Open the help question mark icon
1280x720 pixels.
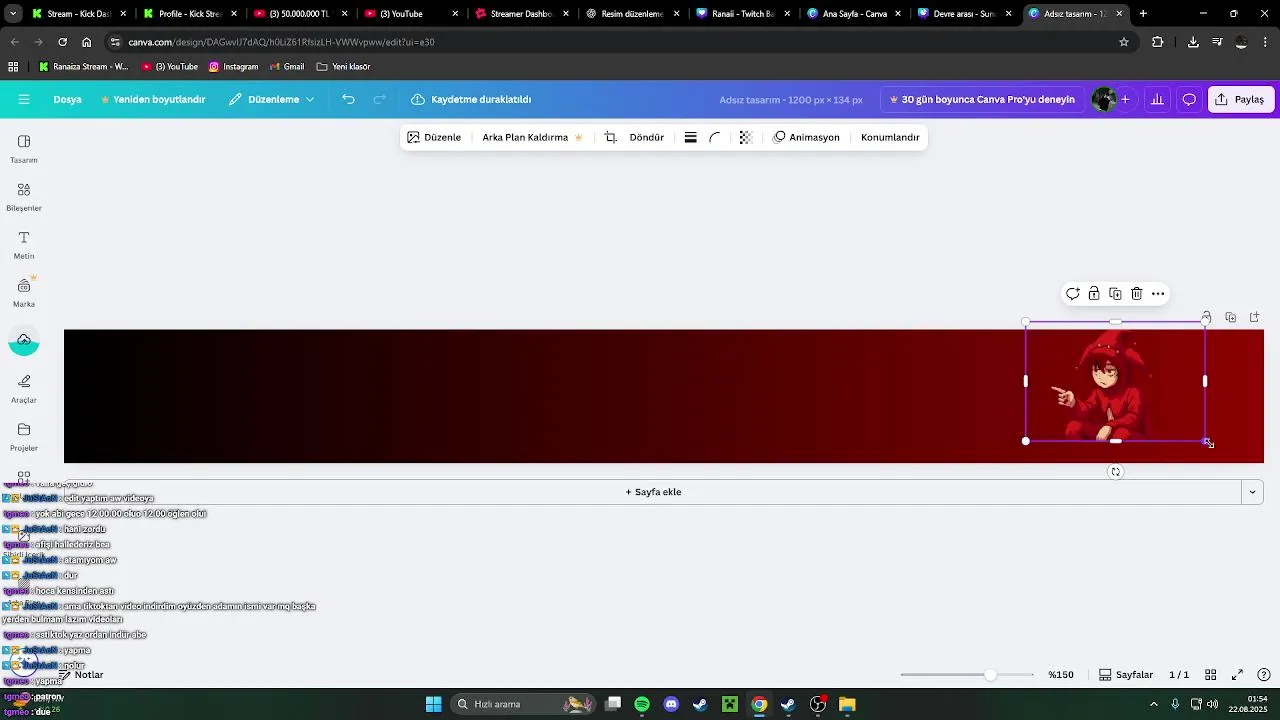tap(1264, 675)
